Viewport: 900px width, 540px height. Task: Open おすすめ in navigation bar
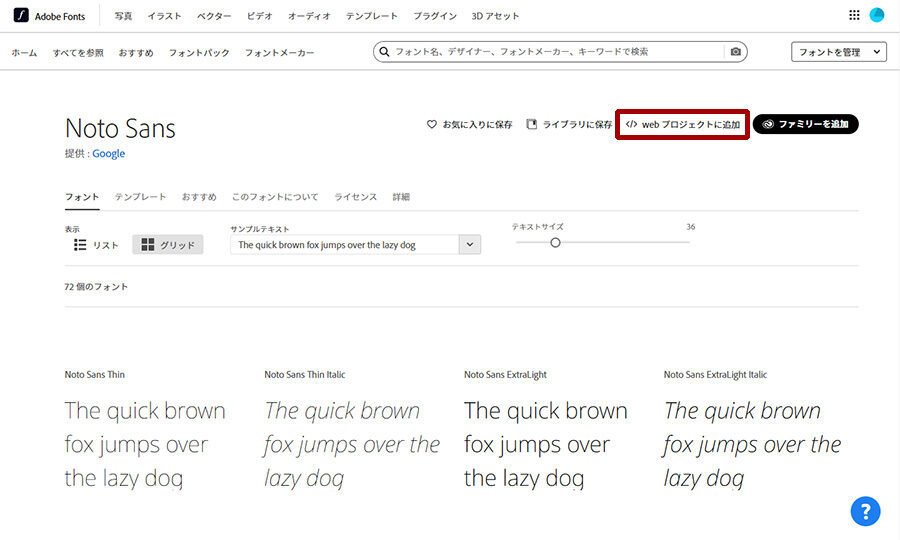point(136,53)
